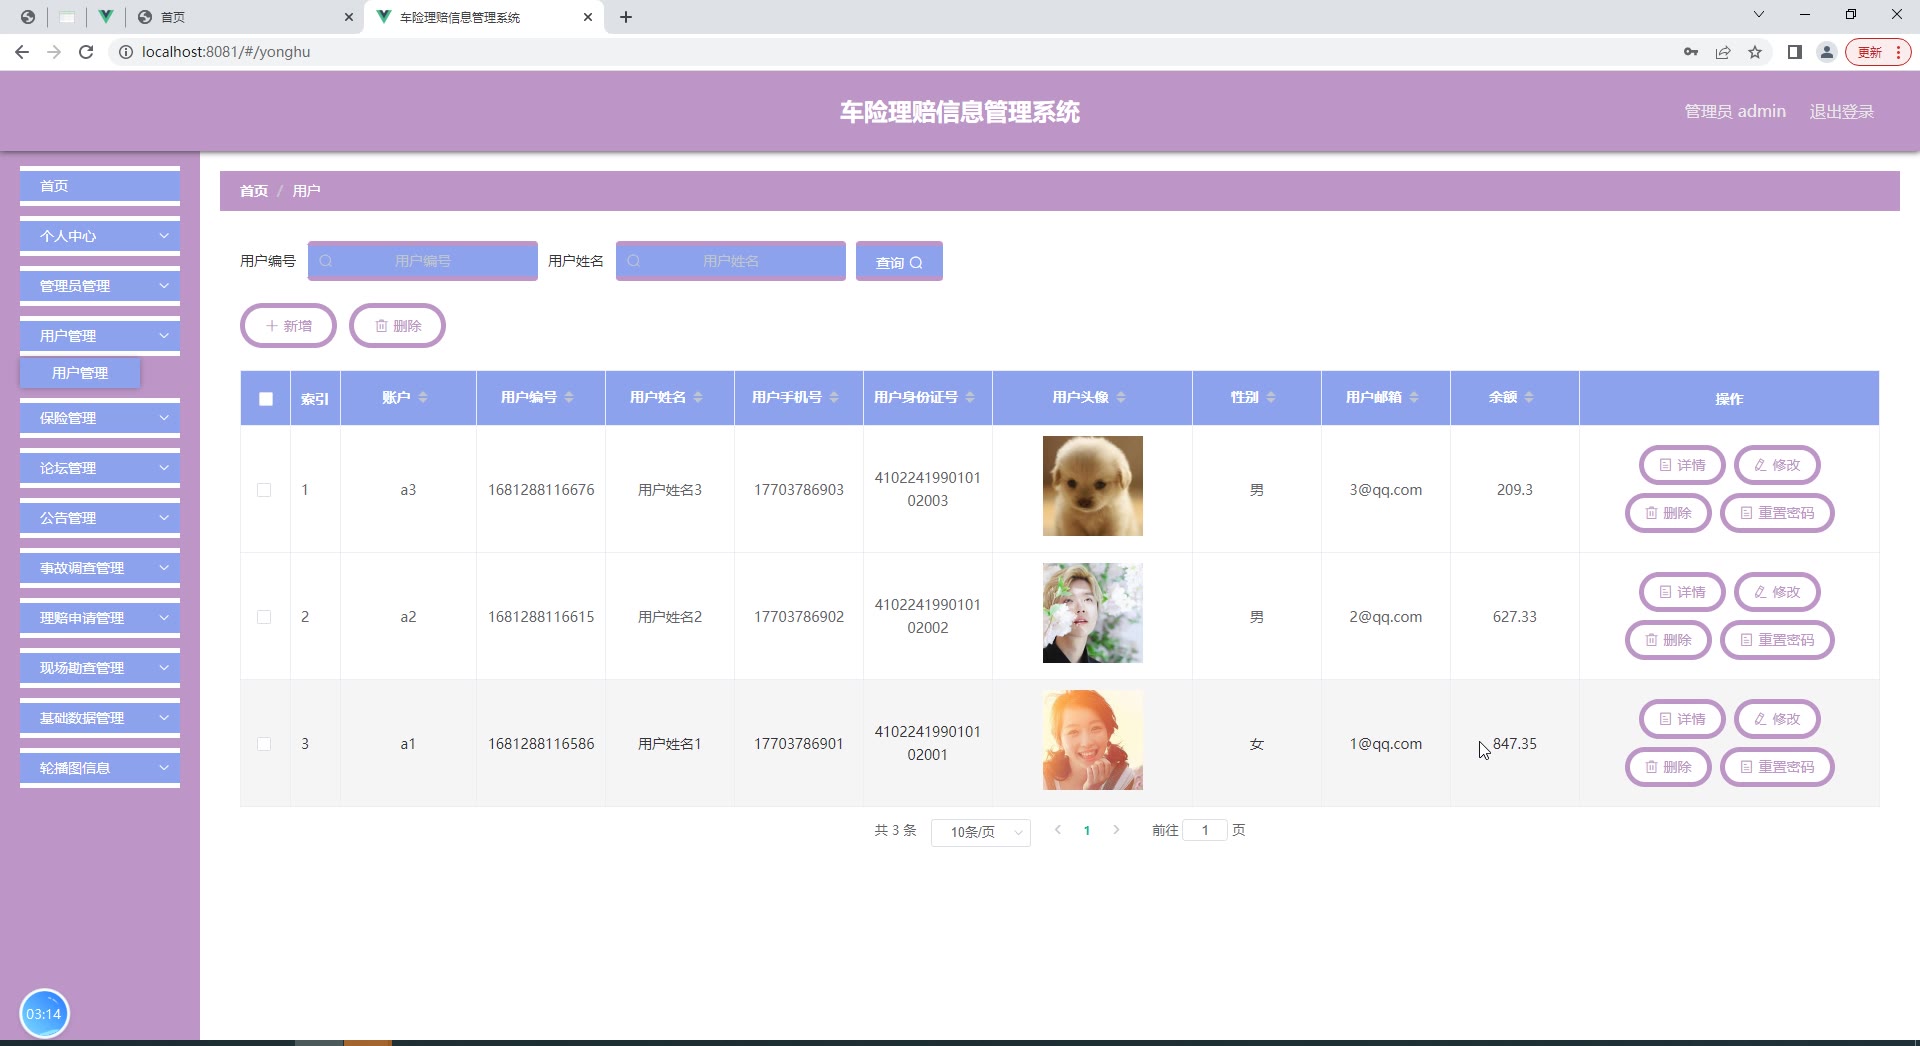Image resolution: width=1920 pixels, height=1046 pixels.
Task: Toggle the select-all header checkbox
Action: pyautogui.click(x=266, y=399)
